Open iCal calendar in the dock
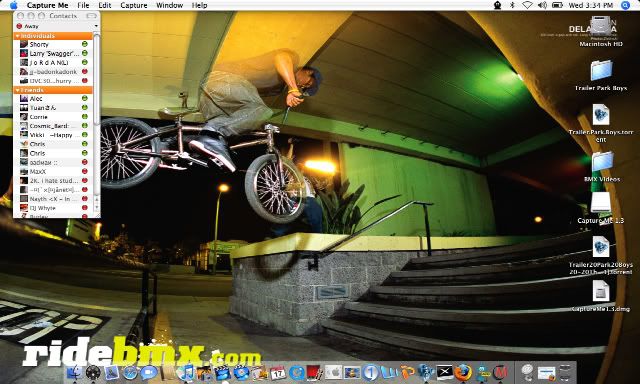The width and height of the screenshot is (640, 384). (278, 373)
